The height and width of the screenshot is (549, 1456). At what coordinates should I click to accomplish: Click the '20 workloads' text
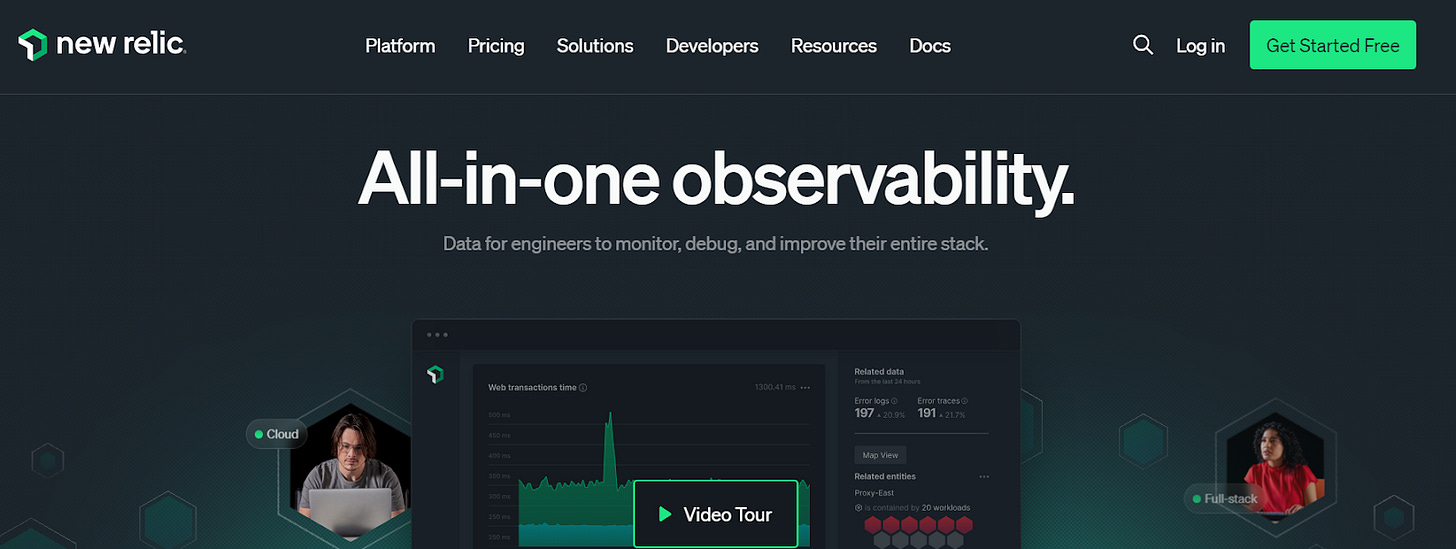click(945, 508)
